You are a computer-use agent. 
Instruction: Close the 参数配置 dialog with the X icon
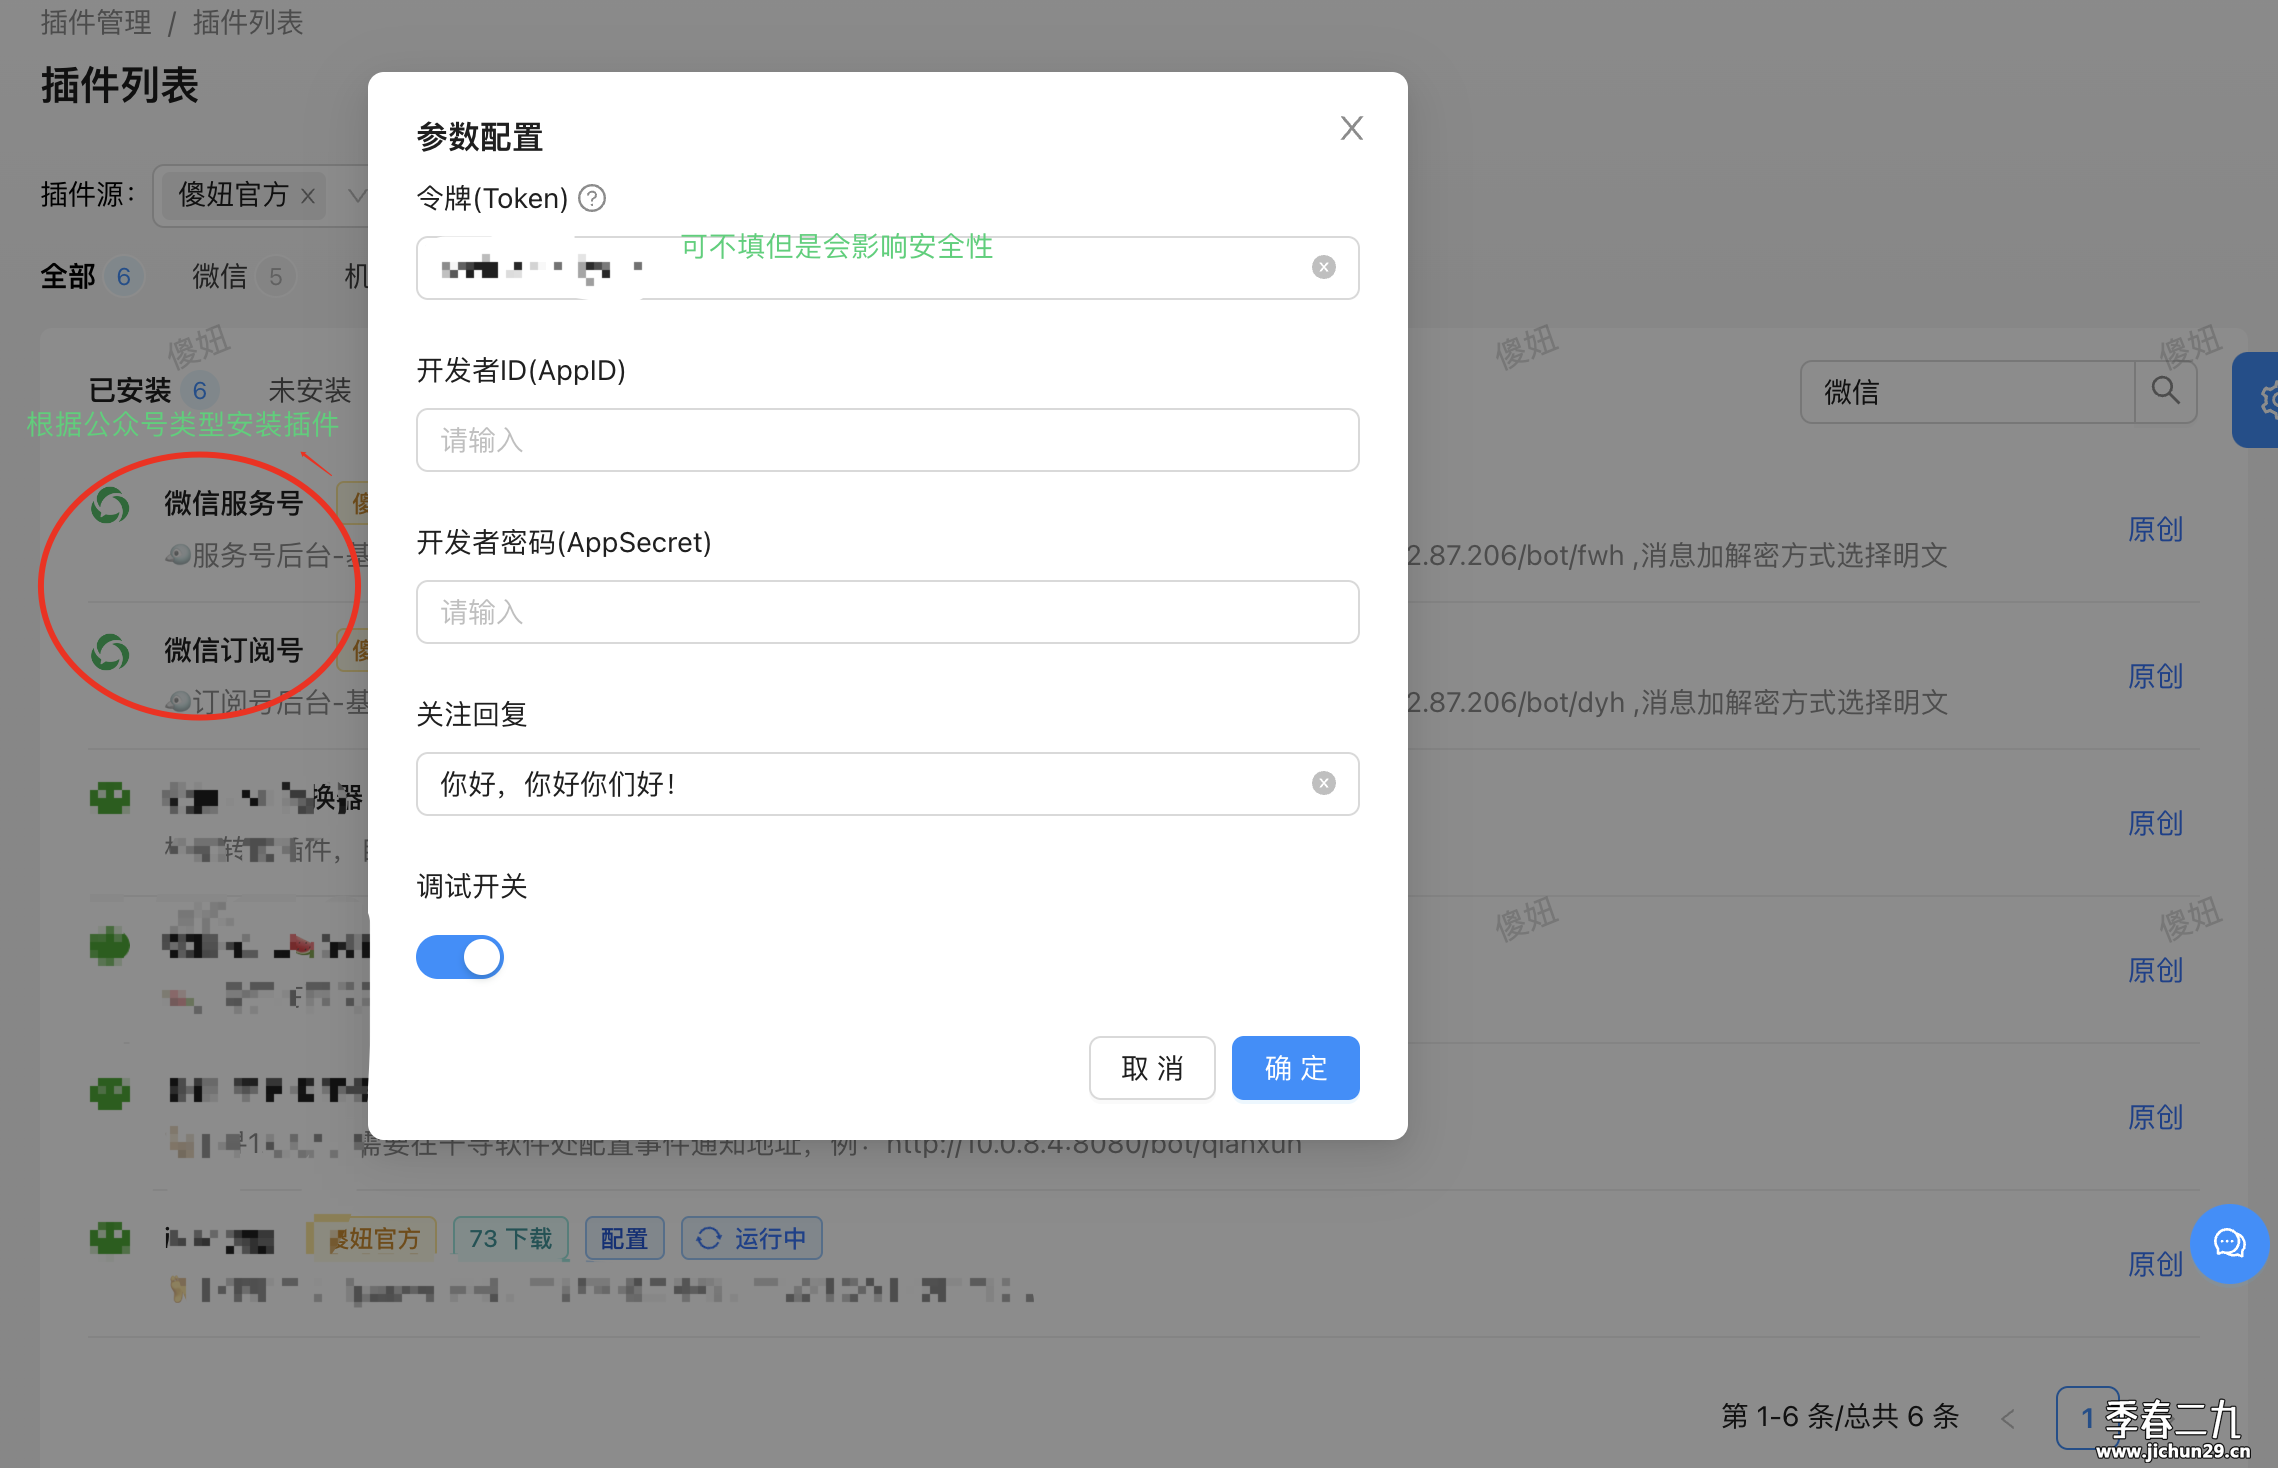coord(1351,128)
